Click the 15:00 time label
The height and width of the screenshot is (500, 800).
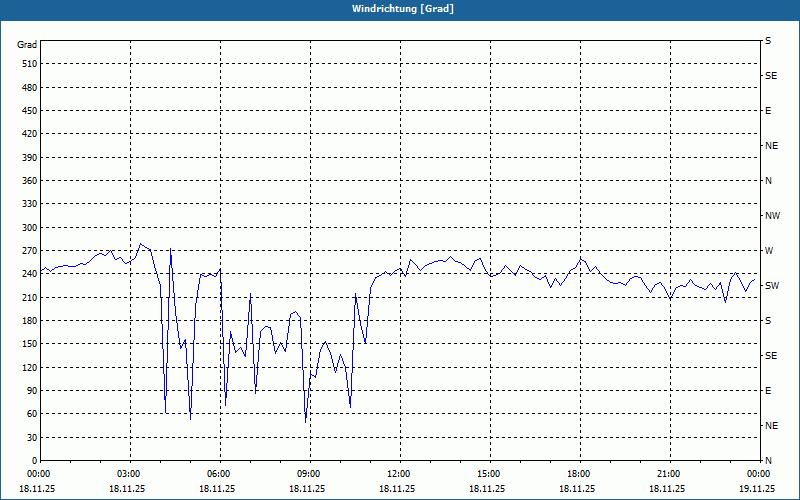pyautogui.click(x=490, y=473)
